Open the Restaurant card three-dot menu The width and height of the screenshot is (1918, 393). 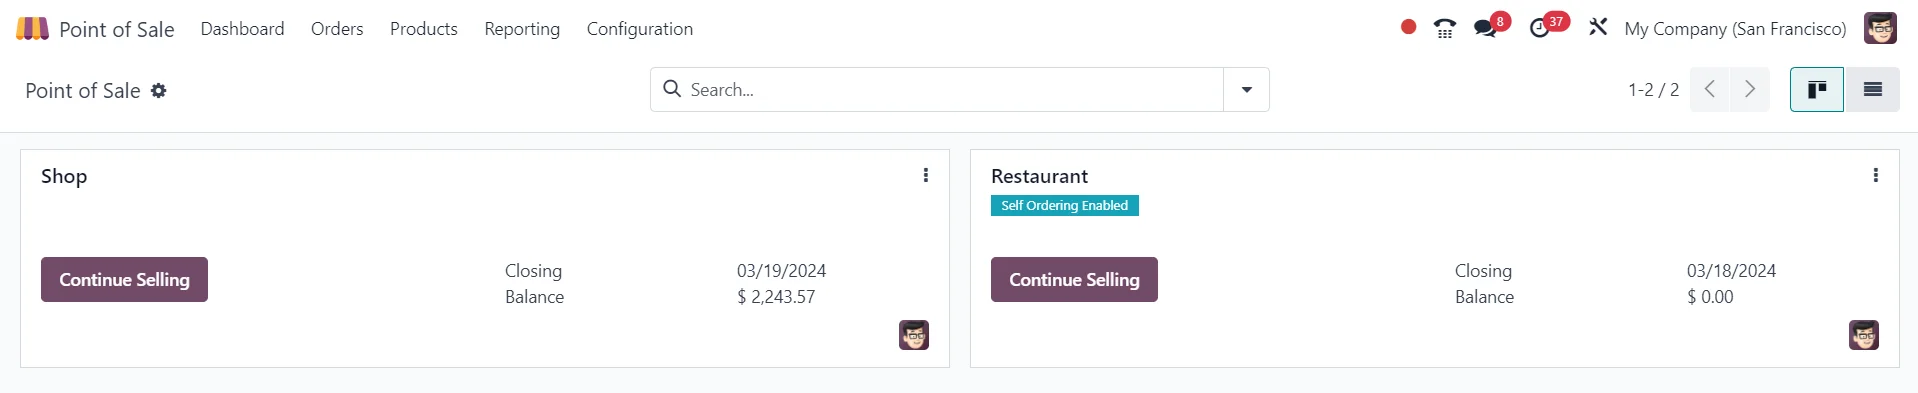tap(1876, 175)
